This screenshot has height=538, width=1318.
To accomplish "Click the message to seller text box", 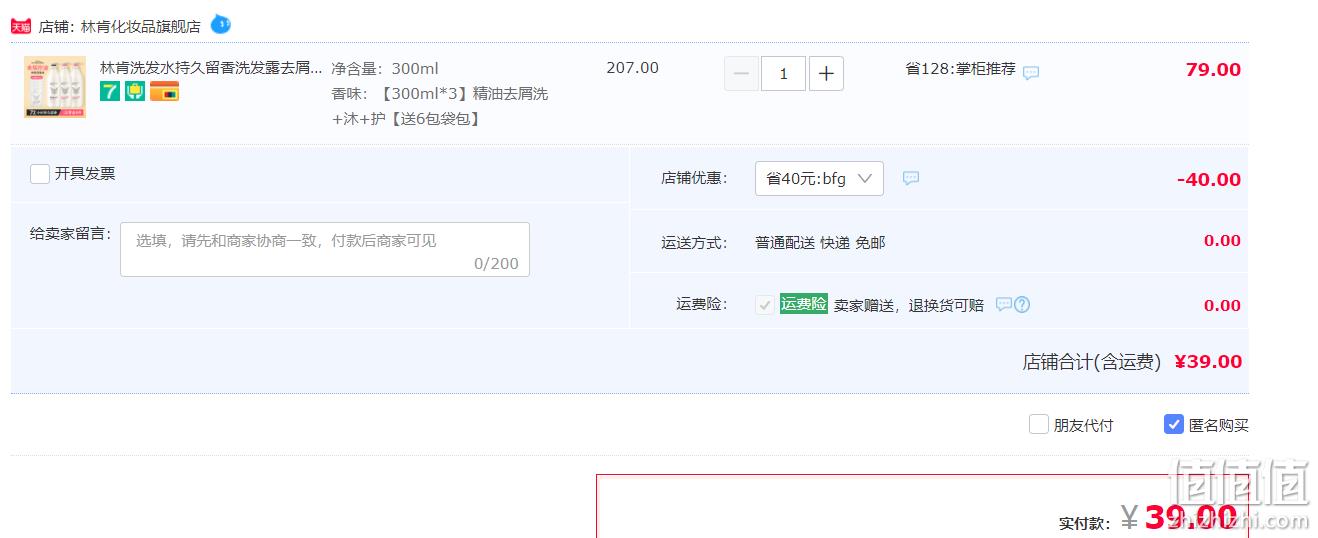I will click(x=325, y=249).
